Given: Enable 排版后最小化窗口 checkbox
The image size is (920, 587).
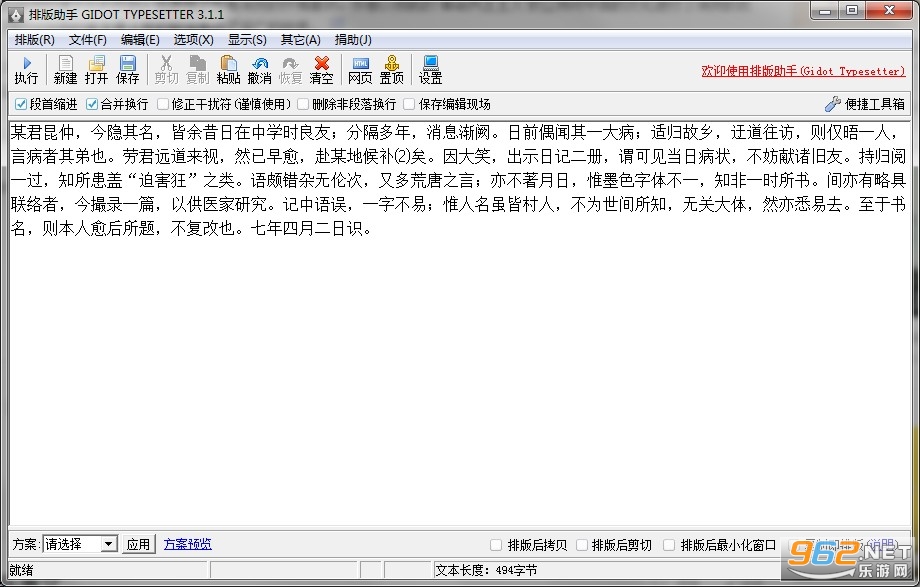Looking at the screenshot, I should (x=669, y=545).
